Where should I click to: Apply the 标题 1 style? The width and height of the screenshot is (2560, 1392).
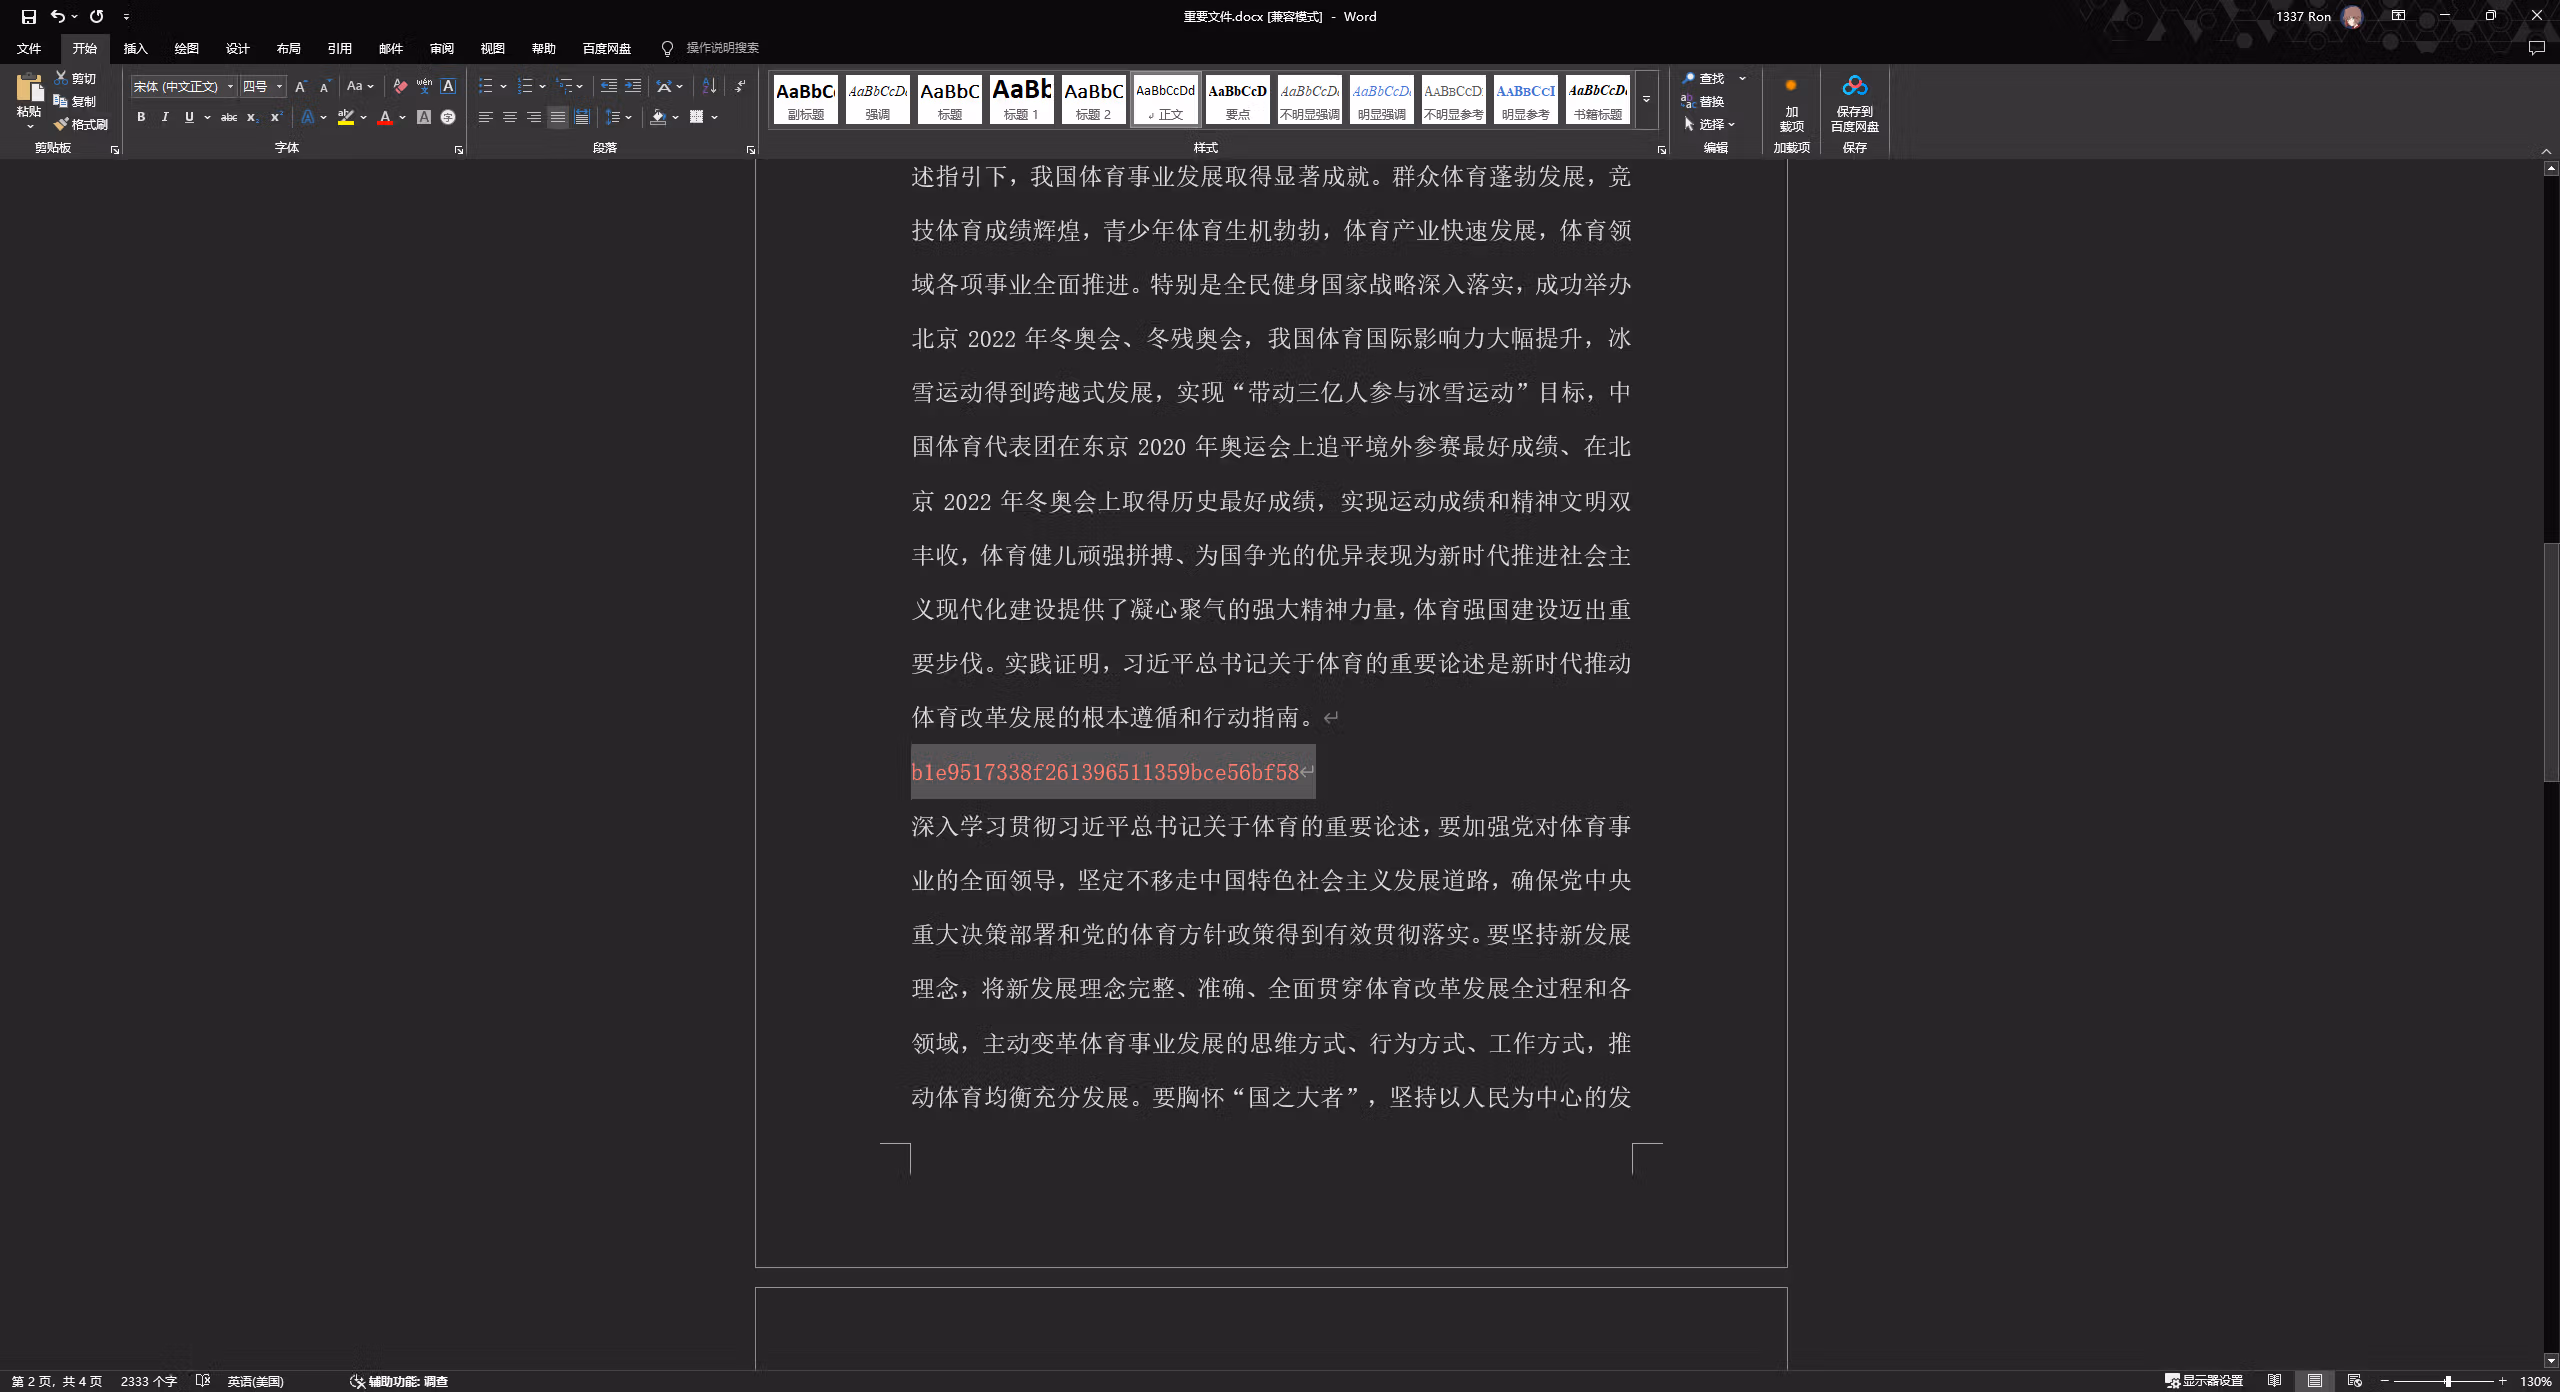point(1021,99)
